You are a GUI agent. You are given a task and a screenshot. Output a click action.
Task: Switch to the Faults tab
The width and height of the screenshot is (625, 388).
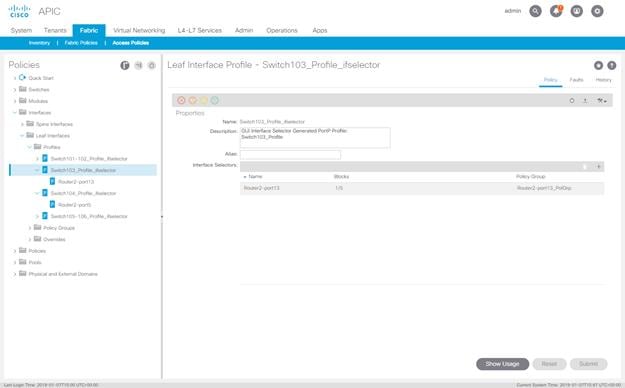(576, 80)
